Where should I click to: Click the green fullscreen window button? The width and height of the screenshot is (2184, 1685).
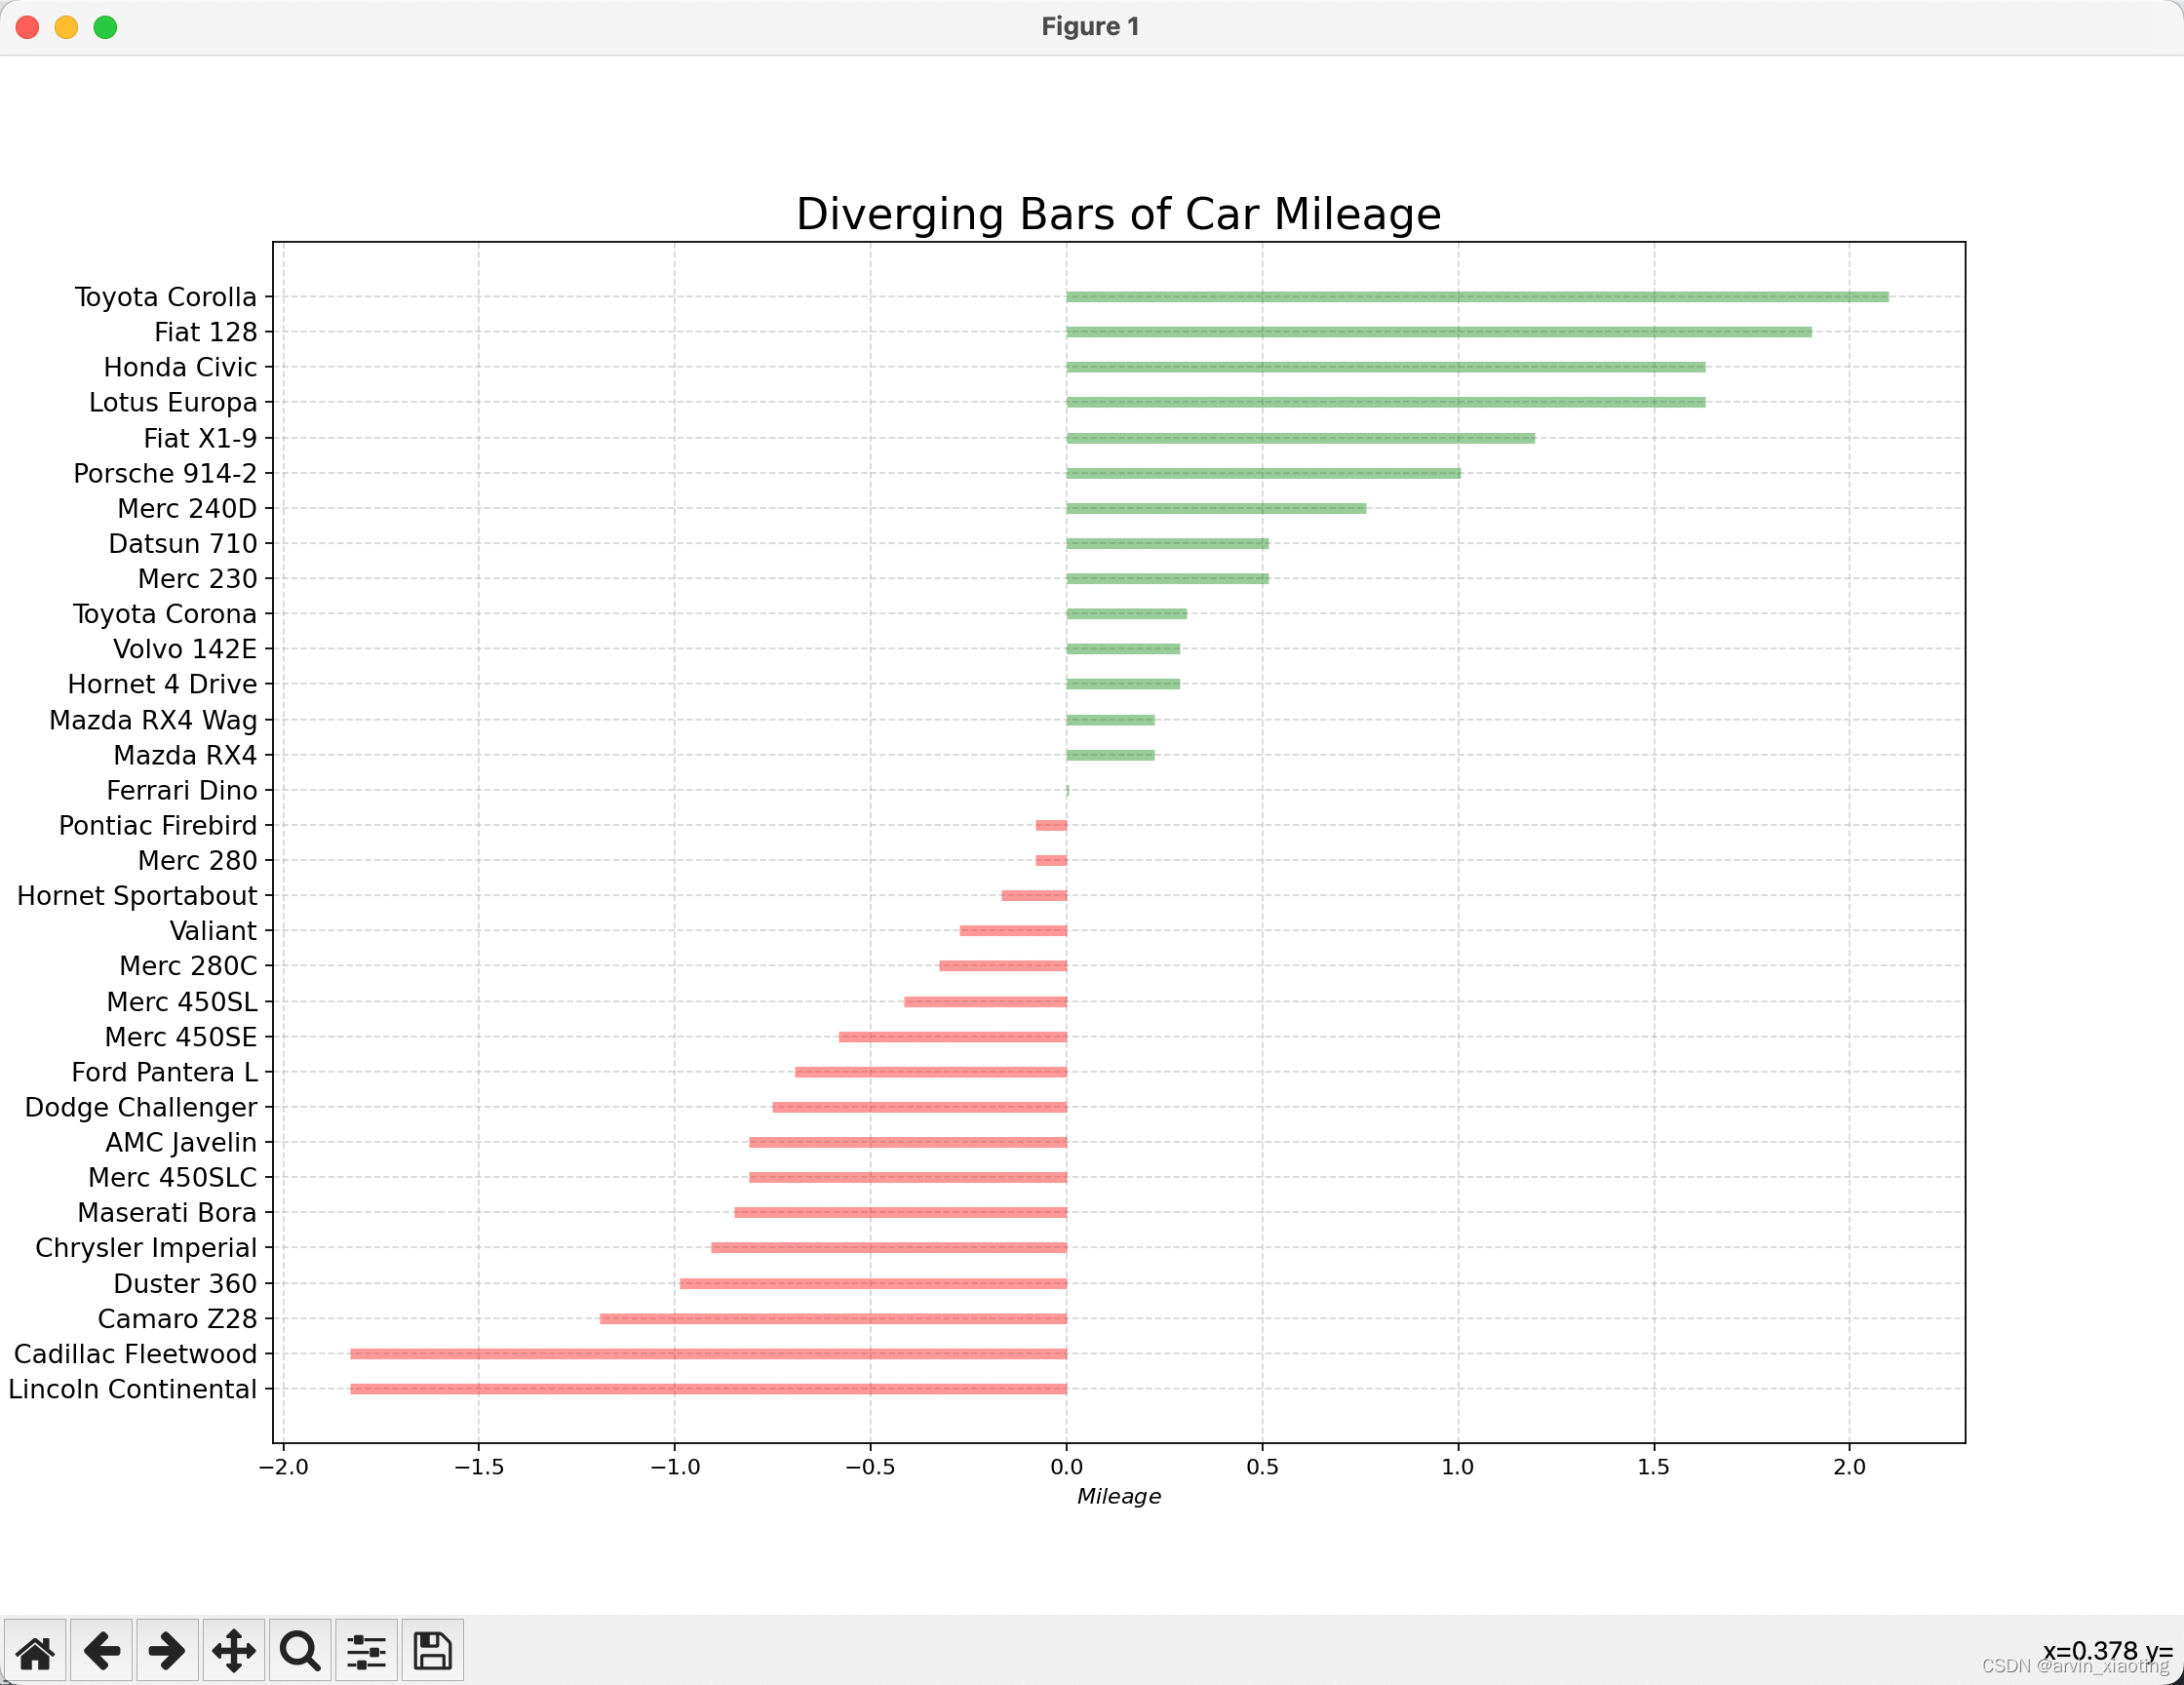(x=105, y=27)
